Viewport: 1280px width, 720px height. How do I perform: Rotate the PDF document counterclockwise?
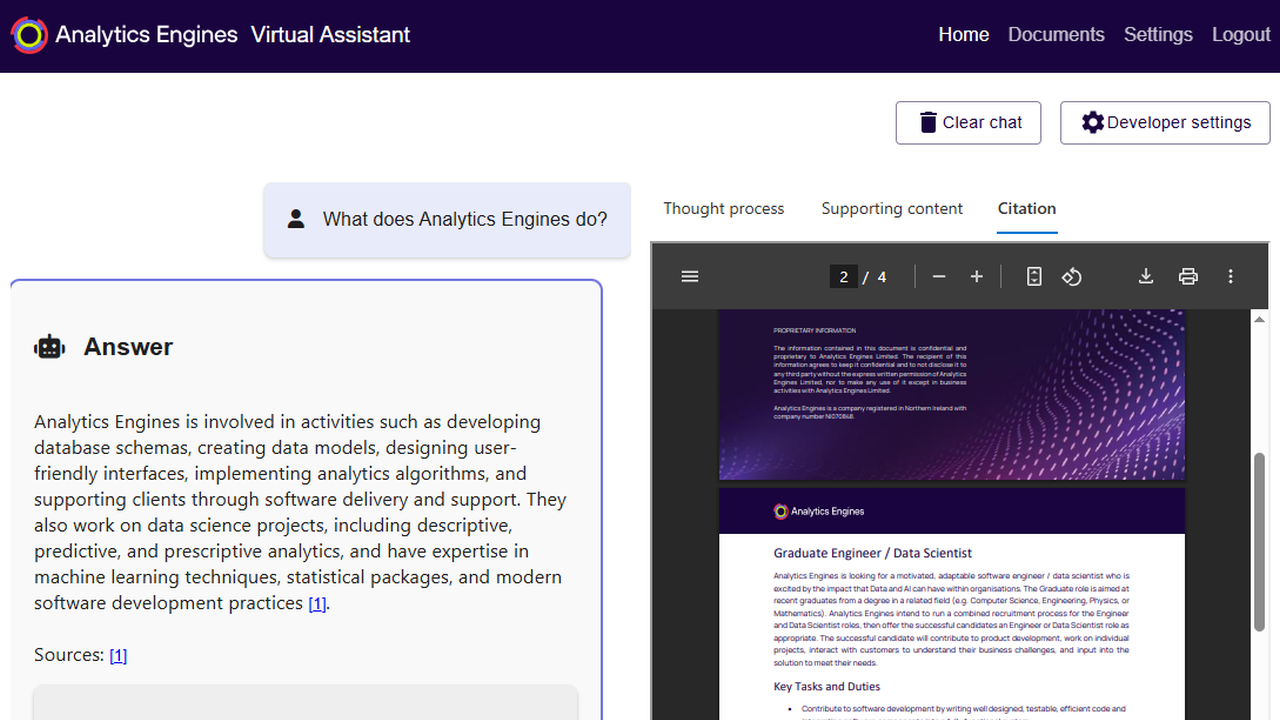point(1072,277)
